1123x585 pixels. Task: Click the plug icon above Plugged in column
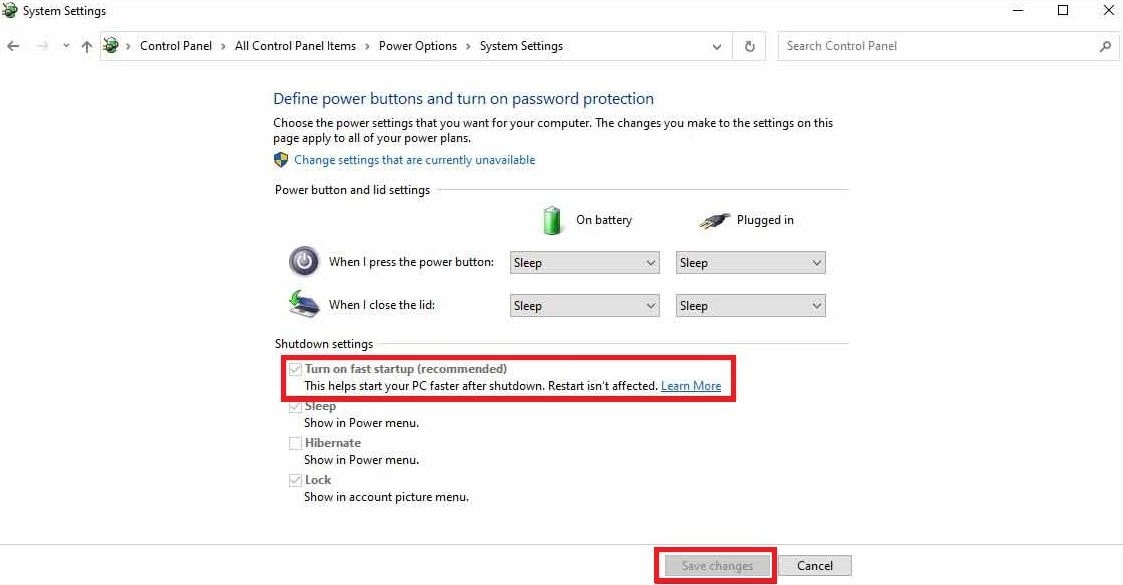tap(714, 219)
